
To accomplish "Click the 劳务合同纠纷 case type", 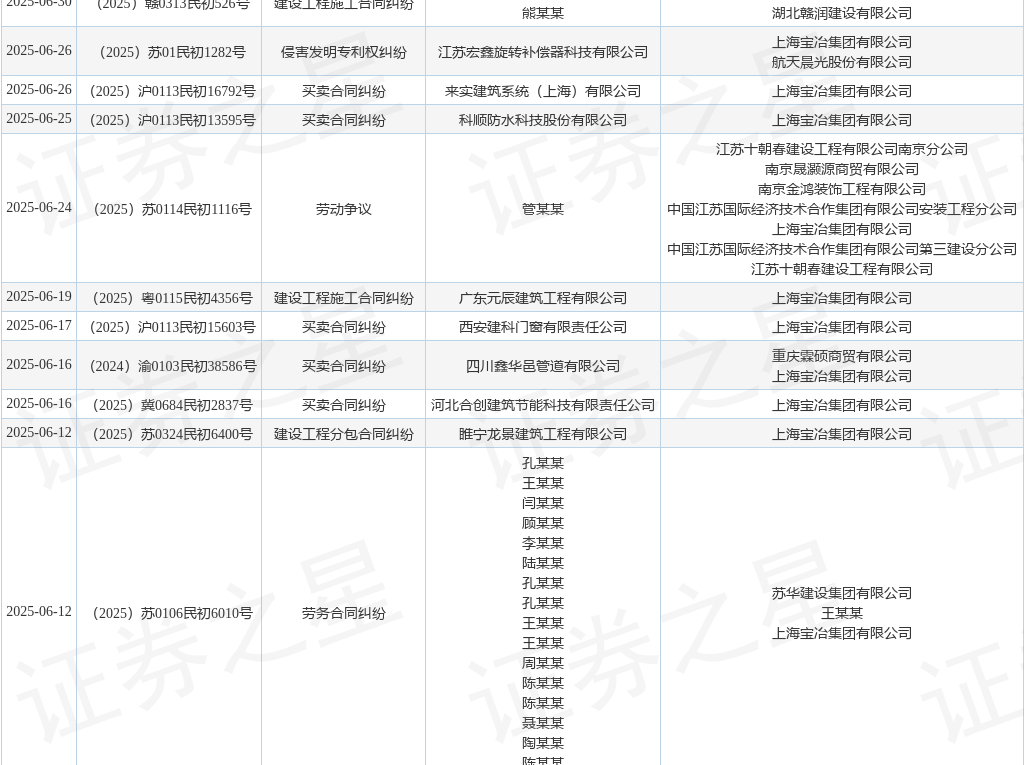I will (x=344, y=613).
